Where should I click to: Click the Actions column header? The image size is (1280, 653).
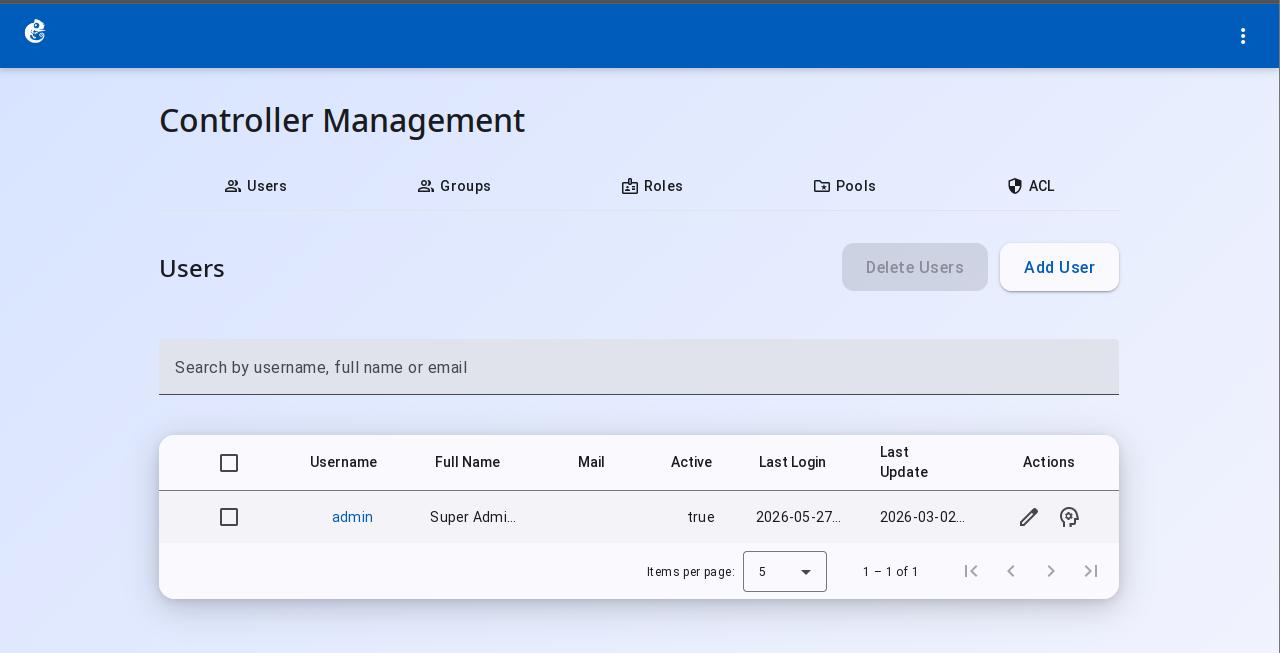1048,462
